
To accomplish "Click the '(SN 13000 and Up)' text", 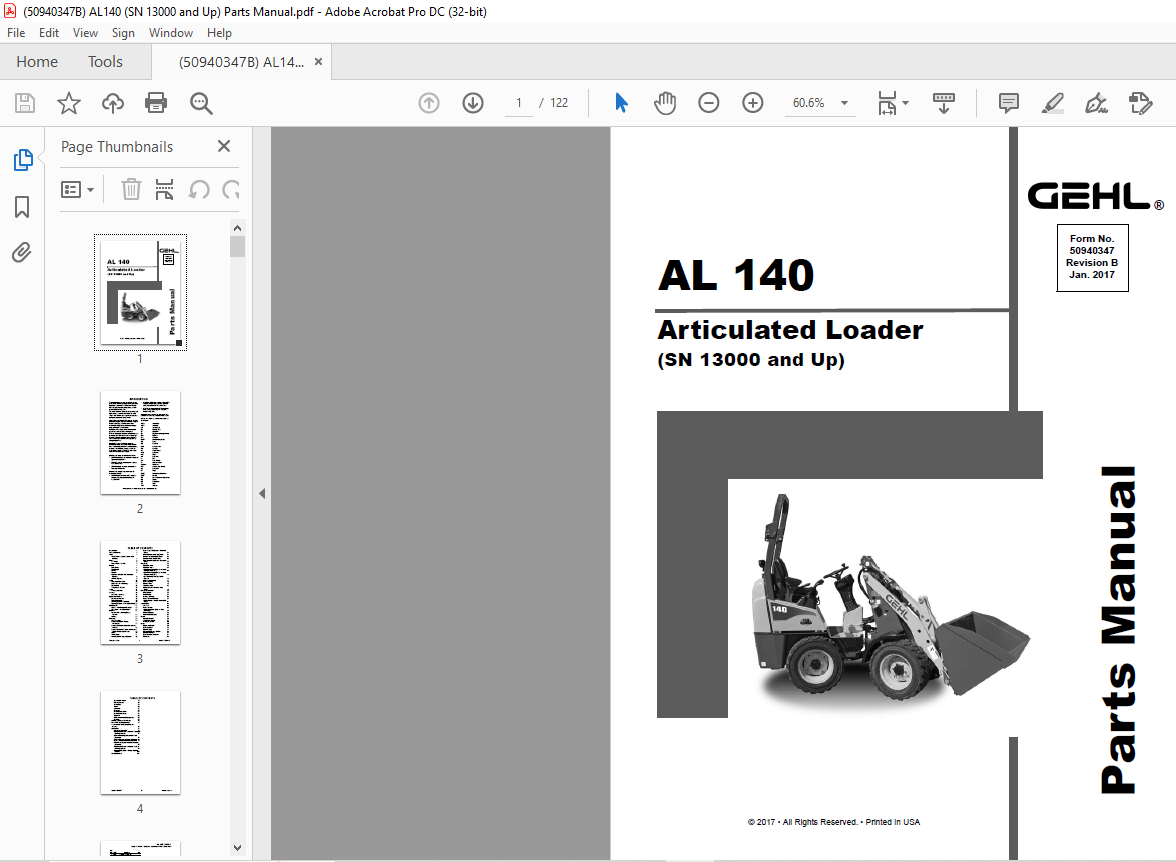I will 751,360.
